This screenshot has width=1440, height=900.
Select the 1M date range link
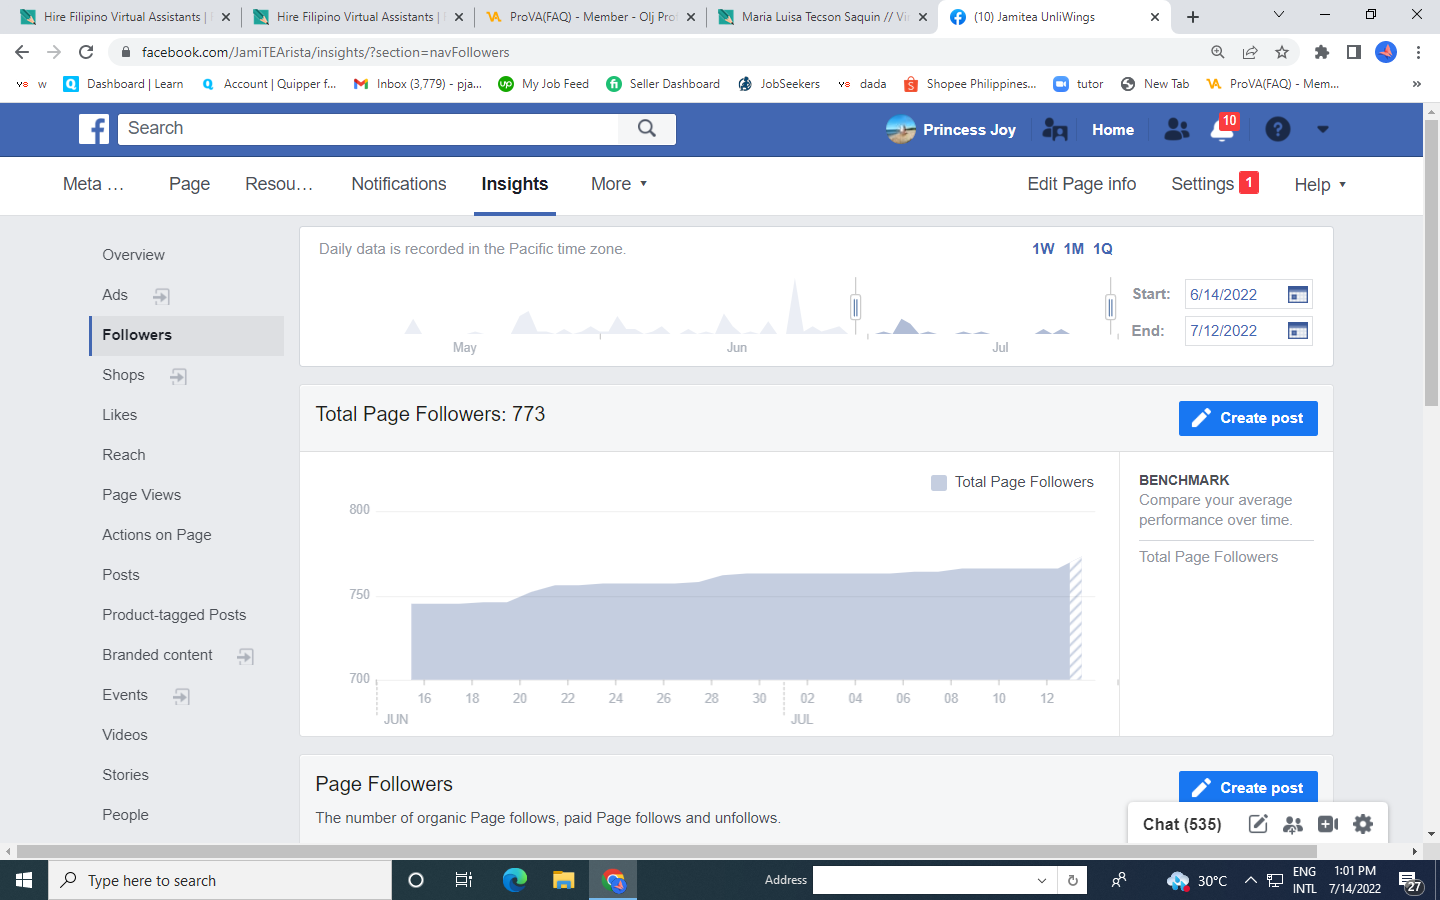coord(1074,249)
